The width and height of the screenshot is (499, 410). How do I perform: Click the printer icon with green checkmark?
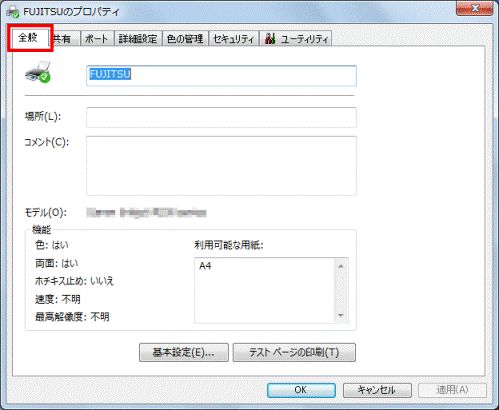[x=38, y=72]
